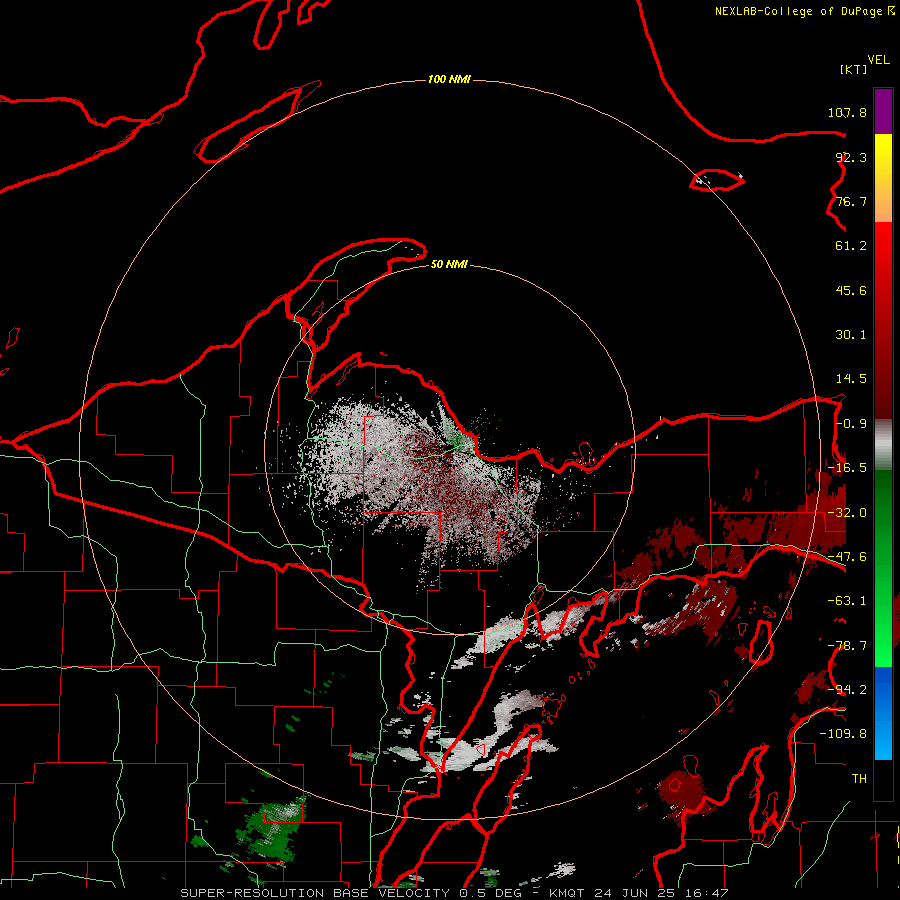Select the 92.3 scale value

click(x=851, y=157)
